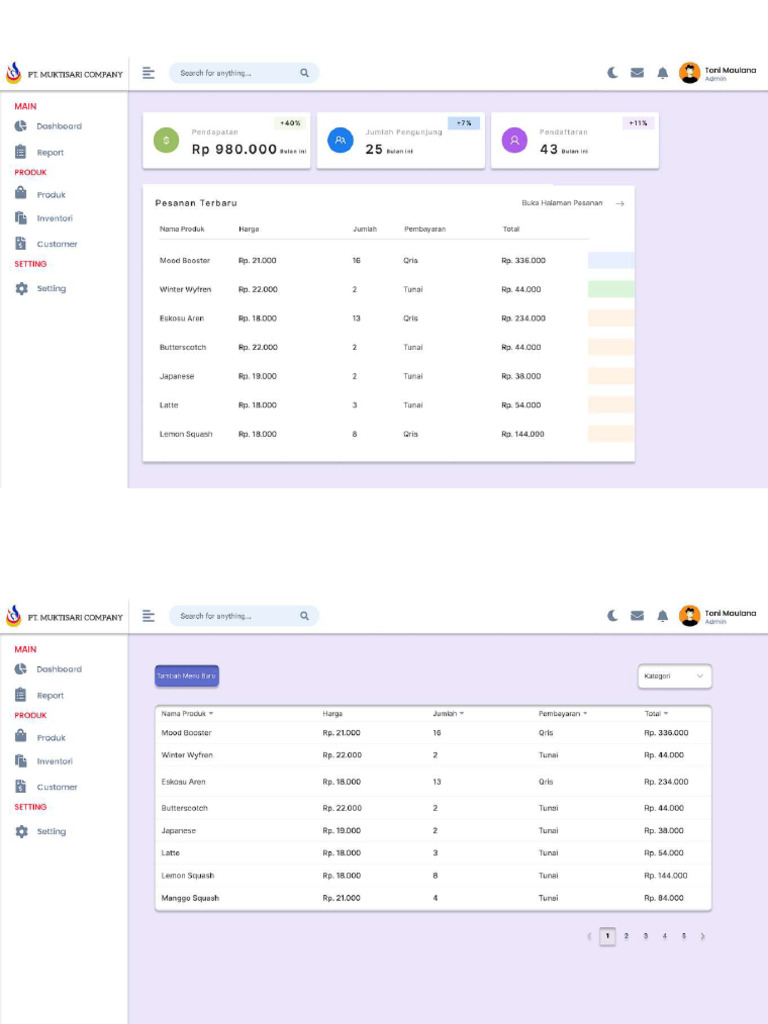Screen dimensions: 768x1024
Task: Click Toni Maulana avatar on Tambah Menu screen
Action: [x=689, y=615]
